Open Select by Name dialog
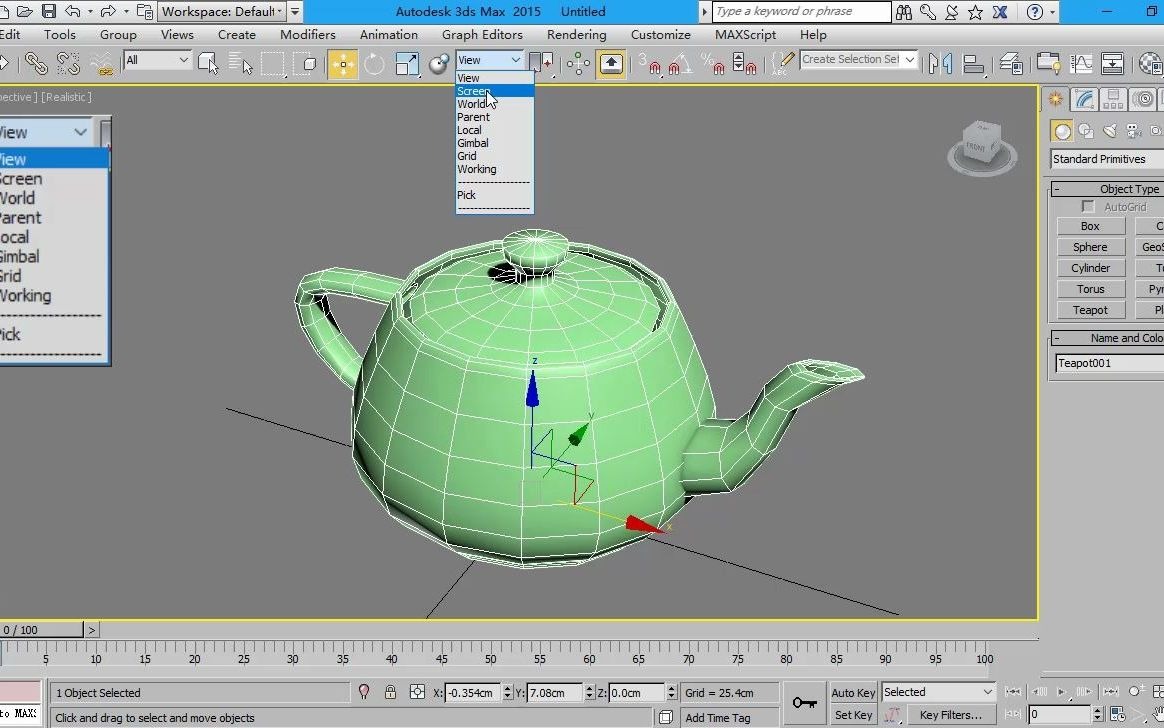Viewport: 1164px width, 728px height. coord(244,63)
